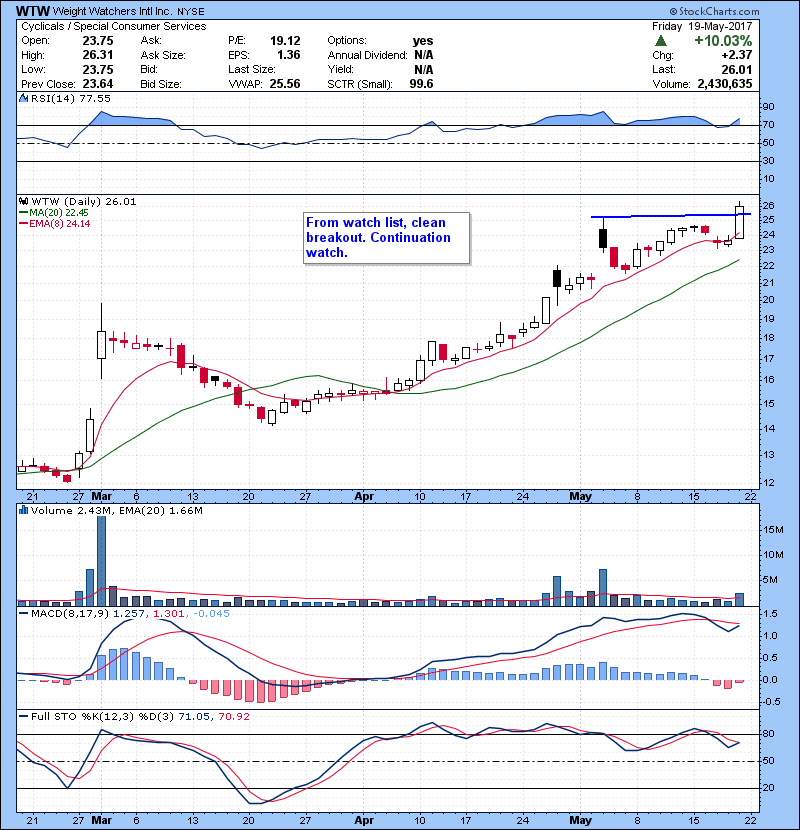Click the Prev Close value 23.64
This screenshot has height=830, width=800.
(97, 84)
